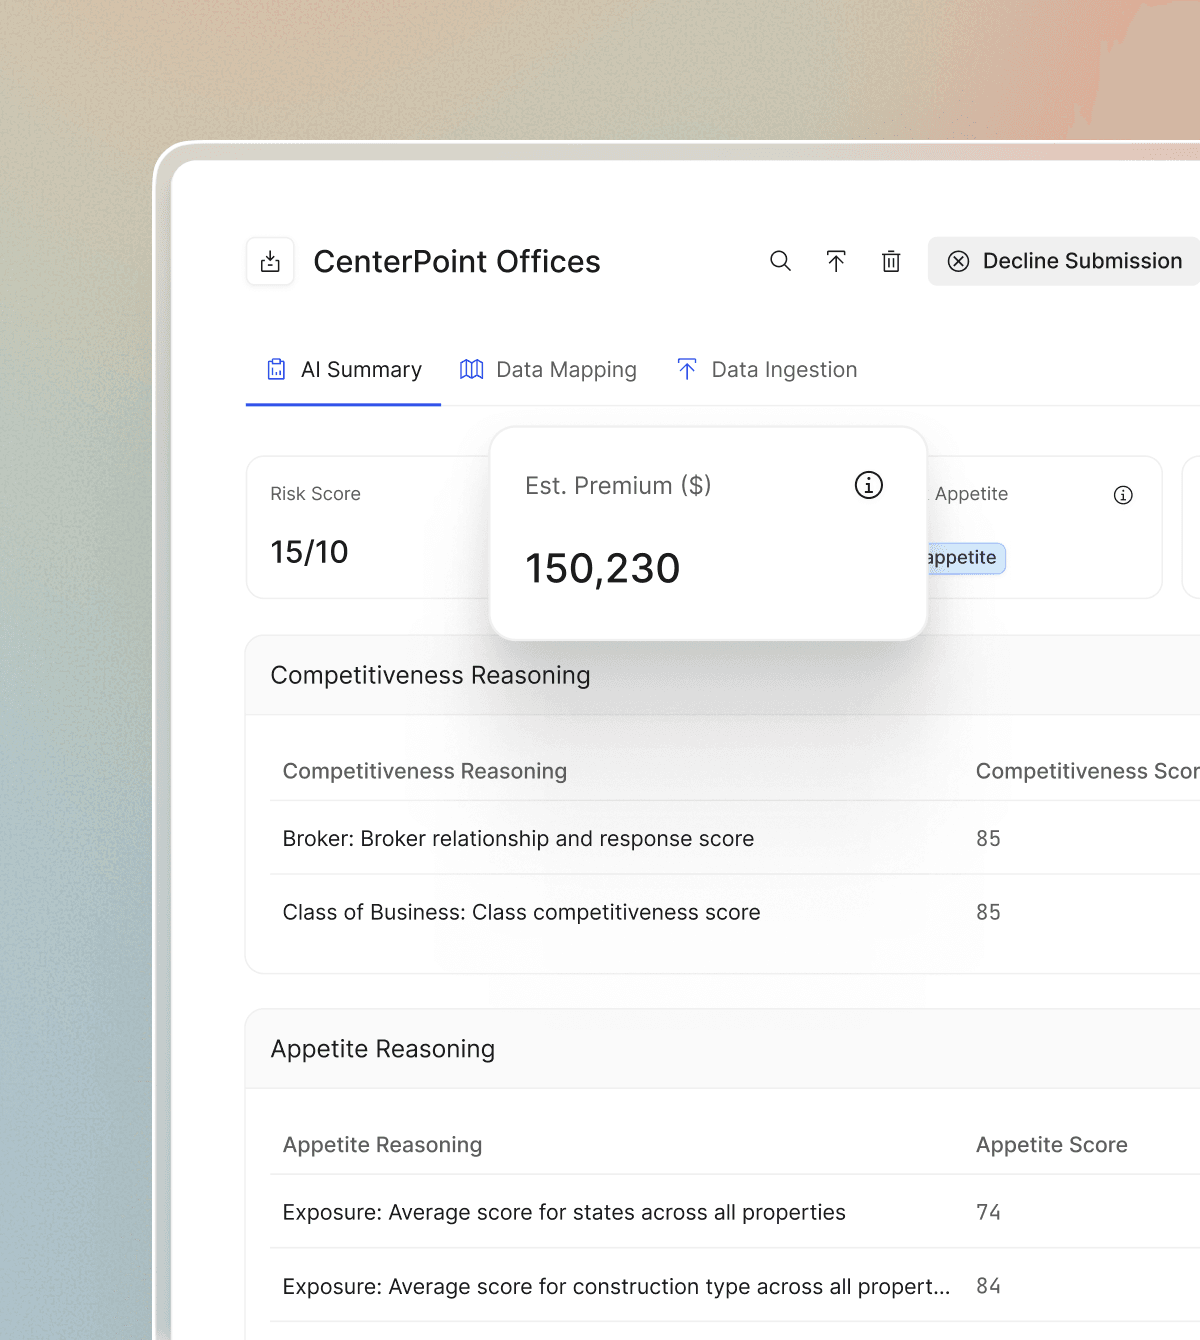Screen dimensions: 1200x1340
Task: Click the upload arrow icon in header
Action: coord(836,261)
